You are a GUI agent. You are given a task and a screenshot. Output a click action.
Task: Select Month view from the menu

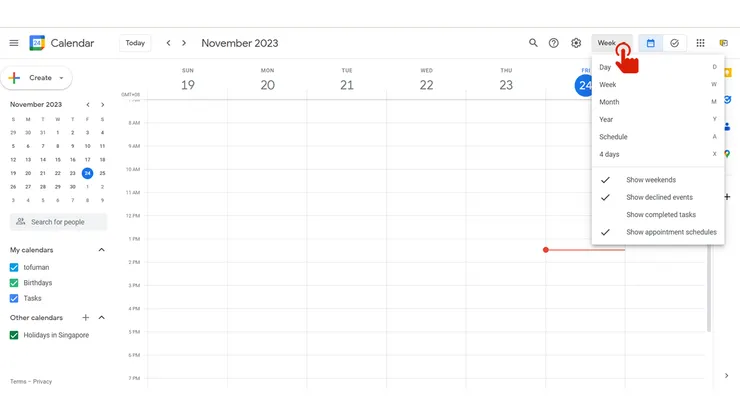(x=609, y=102)
